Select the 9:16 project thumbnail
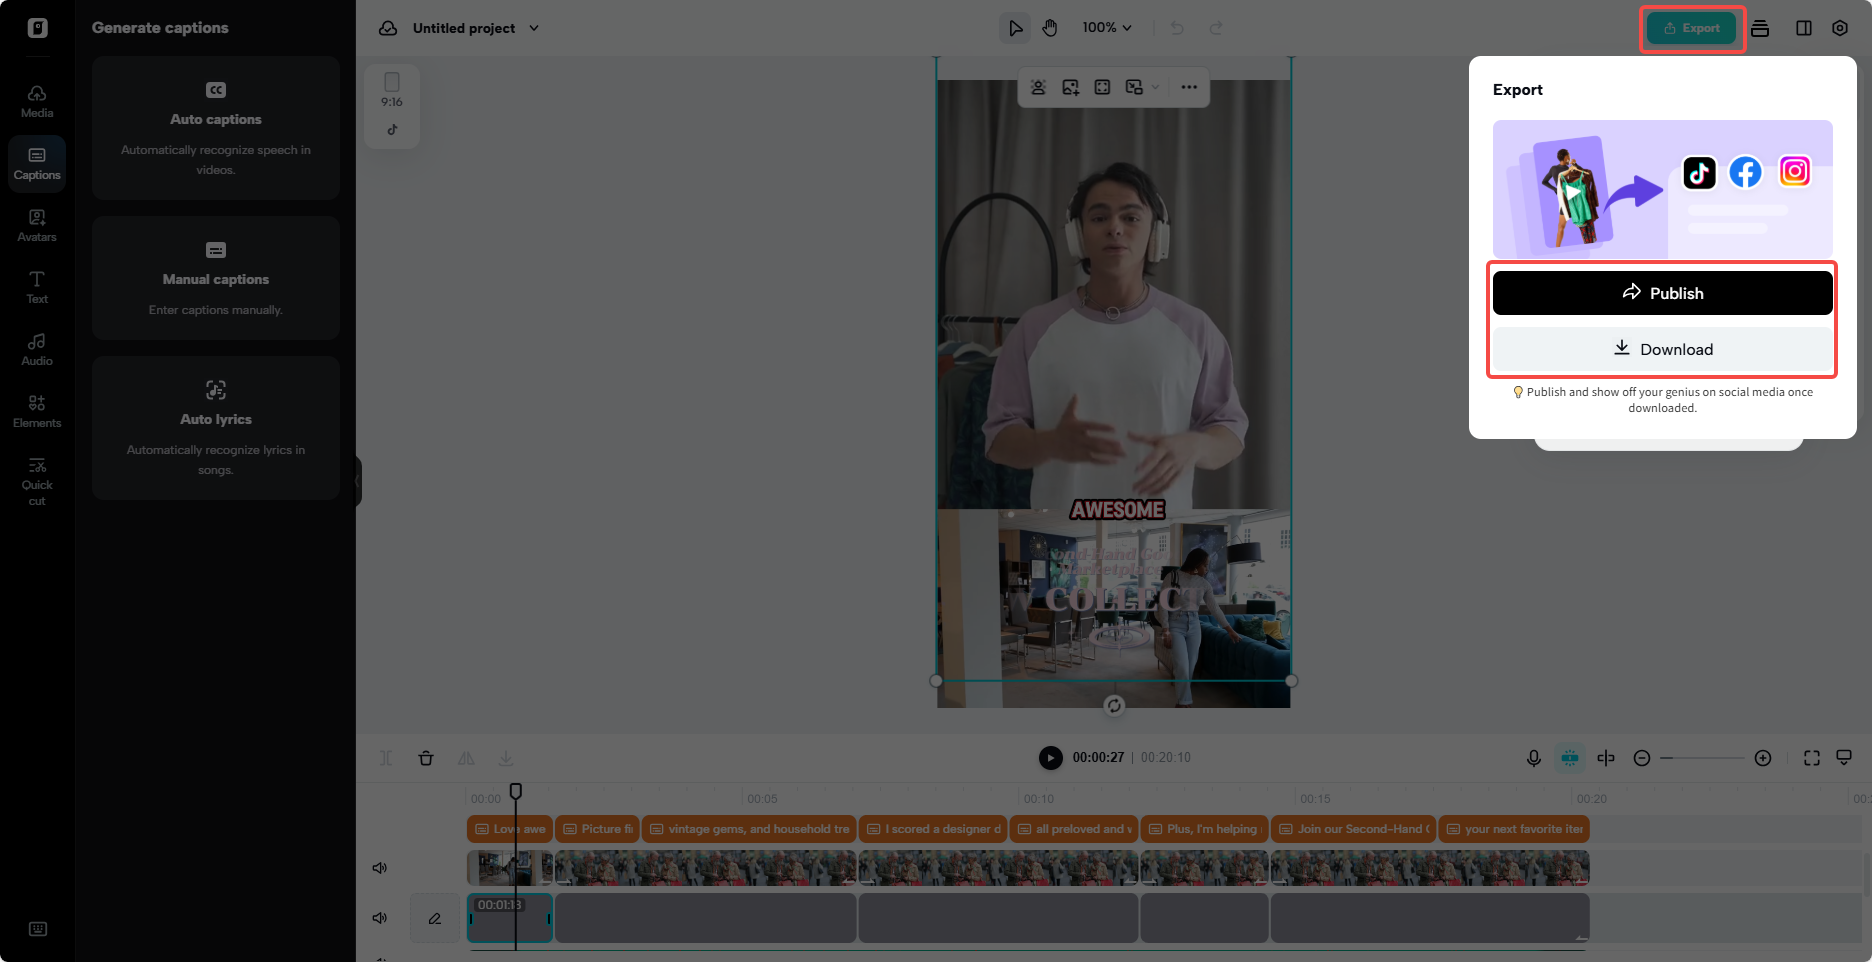This screenshot has width=1872, height=962. (392, 105)
